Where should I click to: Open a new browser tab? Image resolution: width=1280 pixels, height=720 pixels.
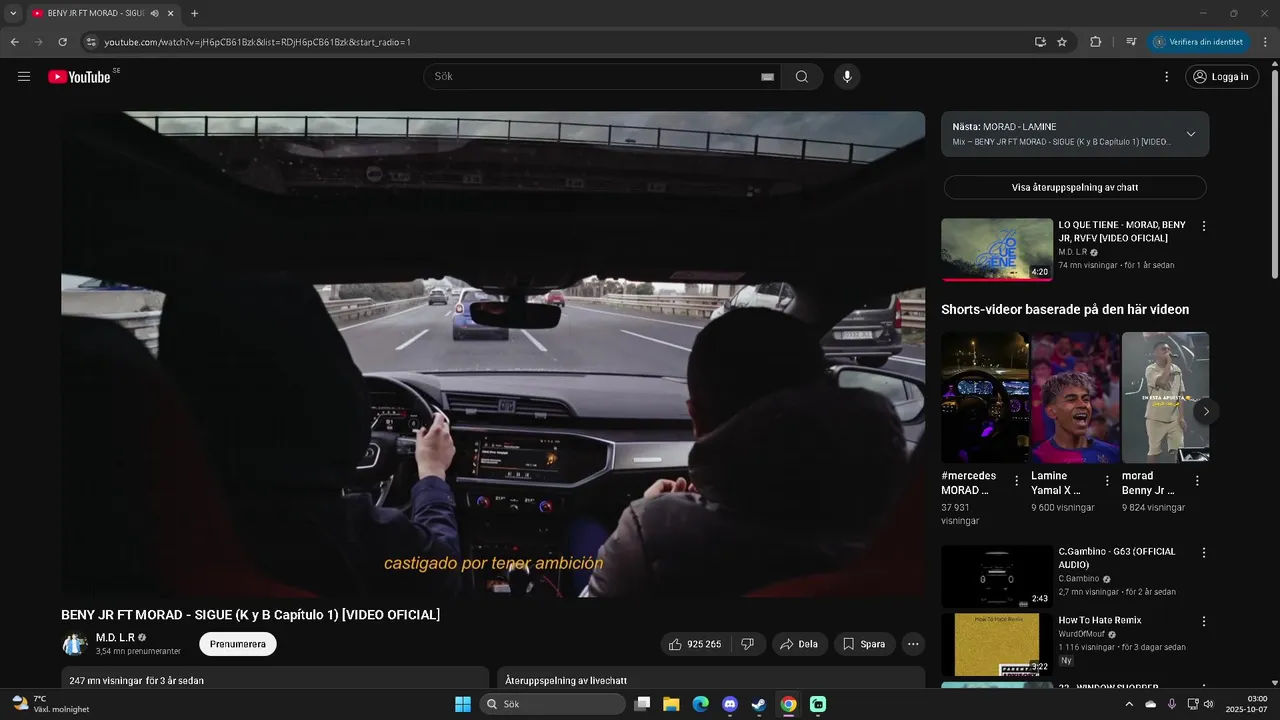pyautogui.click(x=194, y=14)
